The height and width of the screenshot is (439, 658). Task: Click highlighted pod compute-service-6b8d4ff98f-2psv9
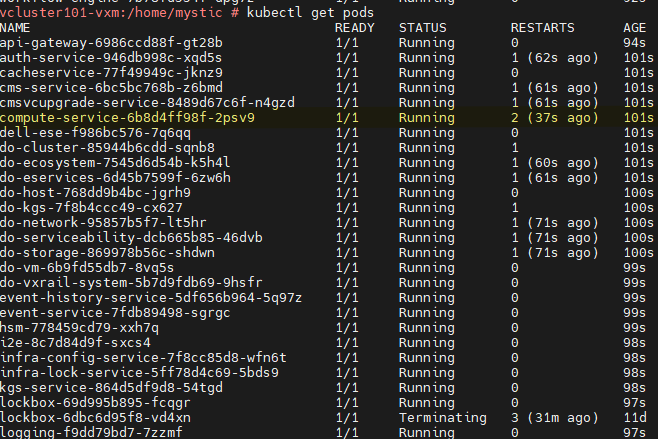point(127,118)
